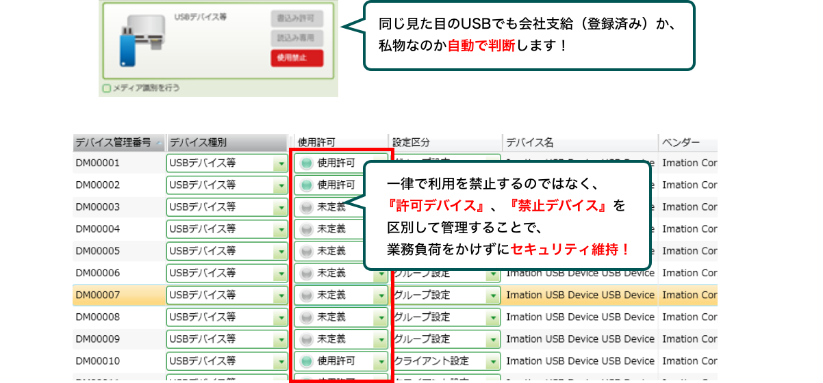Sort by デバイス管理番号 column header
The image size is (823, 383).
tap(119, 143)
